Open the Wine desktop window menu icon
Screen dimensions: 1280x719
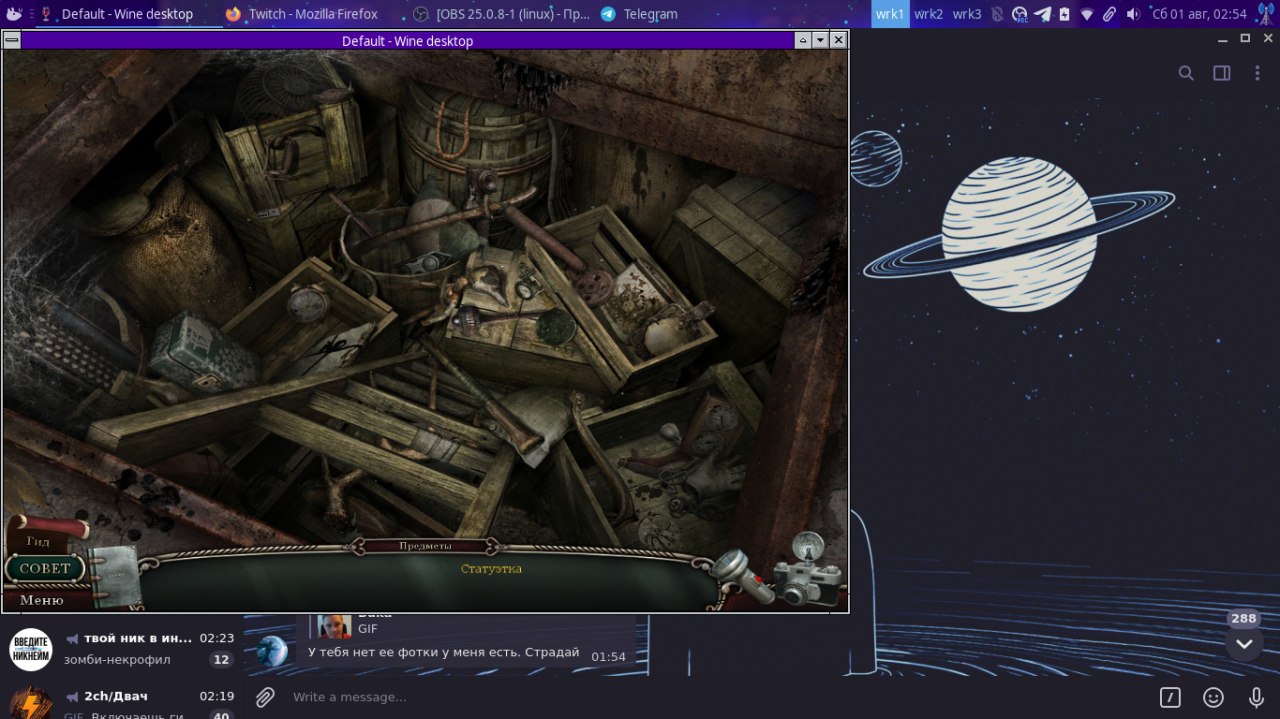pyautogui.click(x=11, y=40)
